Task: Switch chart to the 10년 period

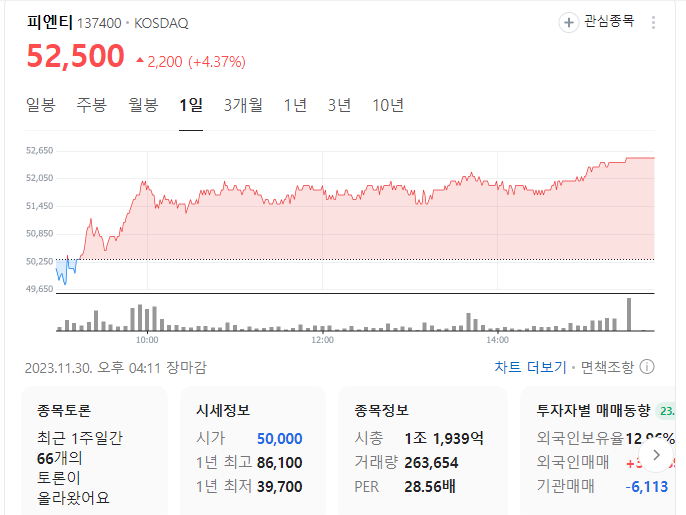Action: coord(388,105)
